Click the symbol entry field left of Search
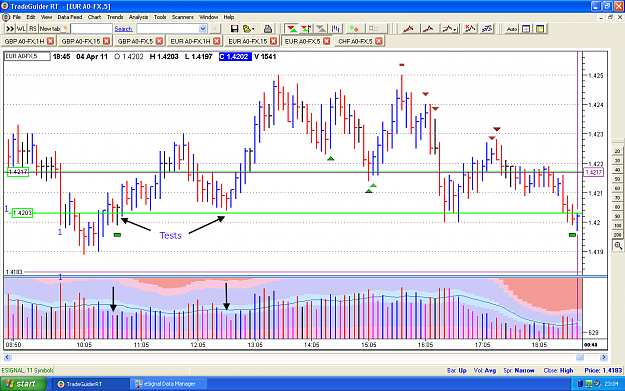This screenshot has height=391, width=625. pyautogui.click(x=91, y=29)
